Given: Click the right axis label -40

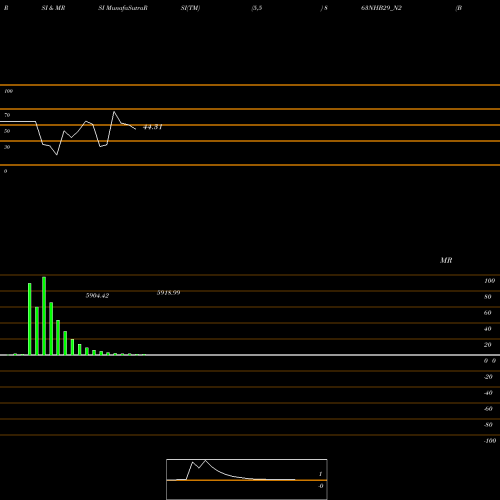Looking at the screenshot, I should (x=488, y=393).
